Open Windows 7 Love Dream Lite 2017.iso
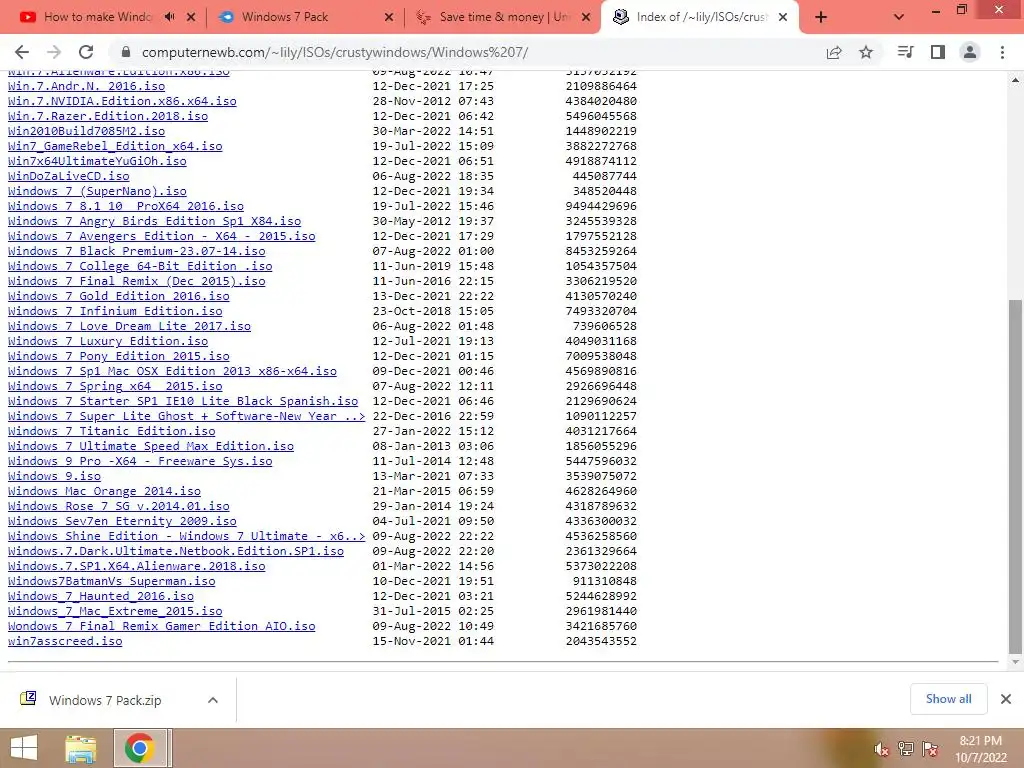Image resolution: width=1024 pixels, height=768 pixels. (x=129, y=327)
